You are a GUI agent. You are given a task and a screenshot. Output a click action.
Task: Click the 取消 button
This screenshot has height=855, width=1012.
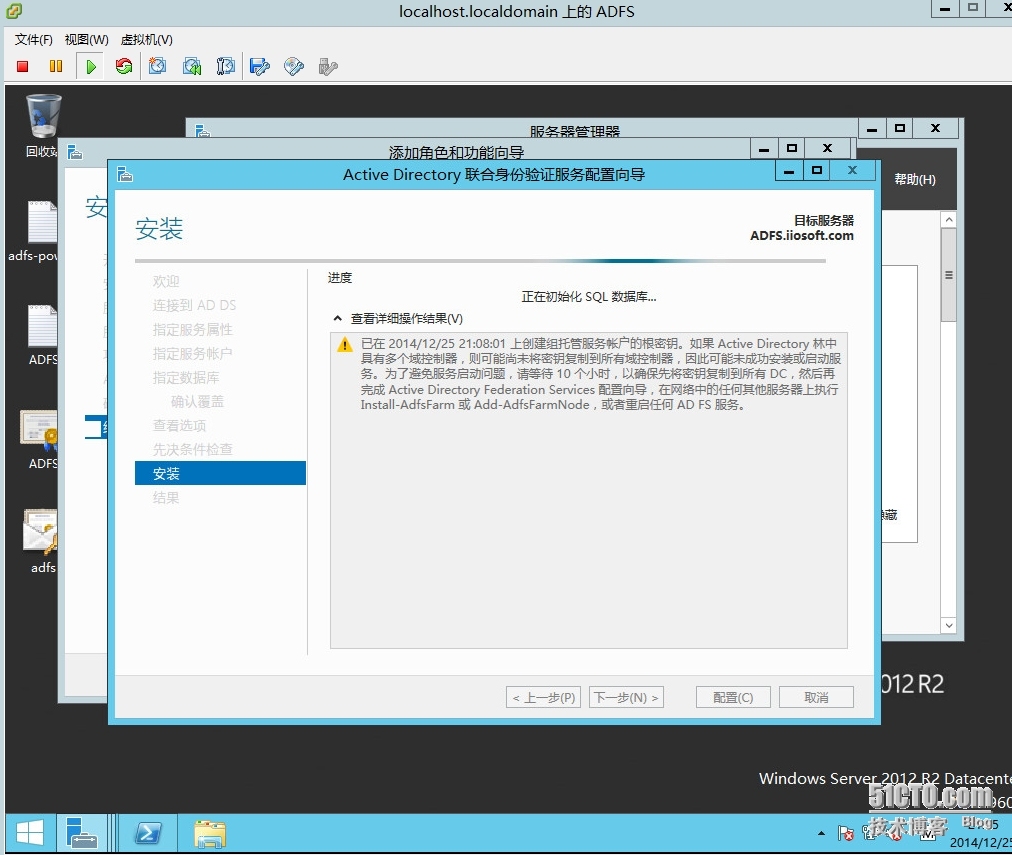click(816, 698)
